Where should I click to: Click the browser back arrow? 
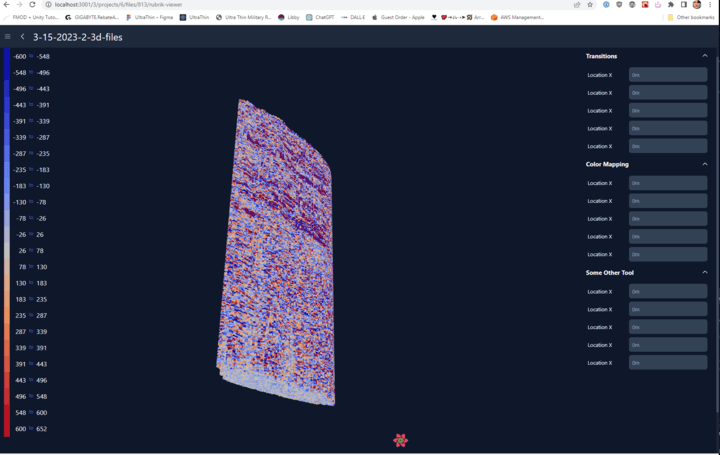(x=6, y=5)
